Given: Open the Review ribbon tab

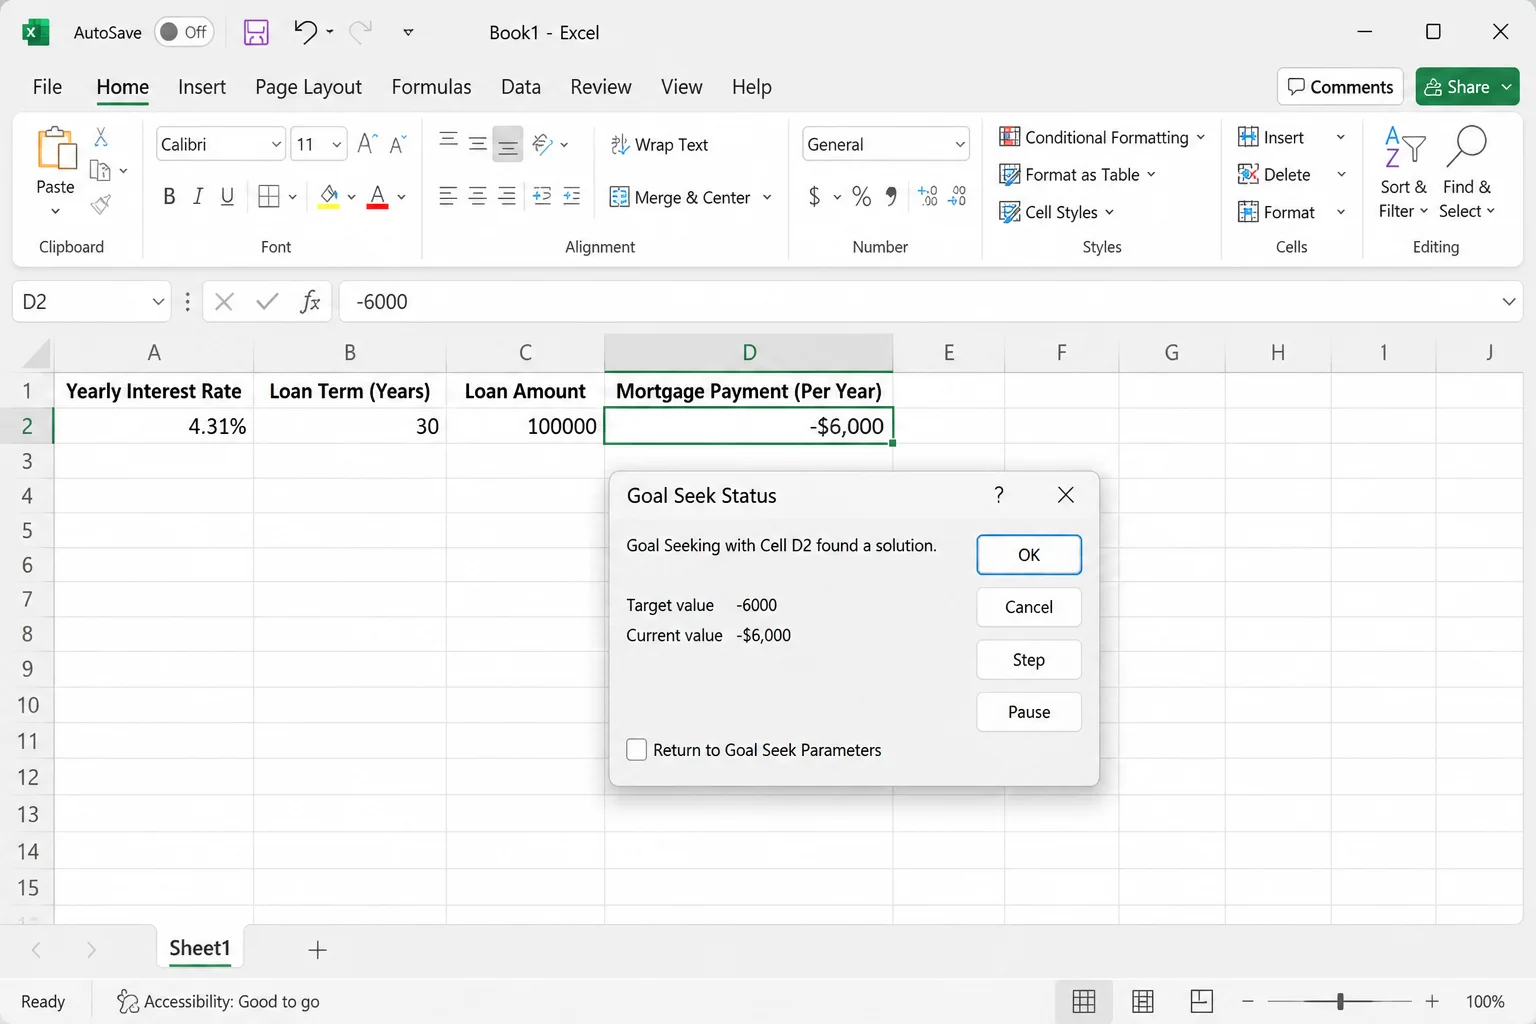Looking at the screenshot, I should tap(601, 87).
